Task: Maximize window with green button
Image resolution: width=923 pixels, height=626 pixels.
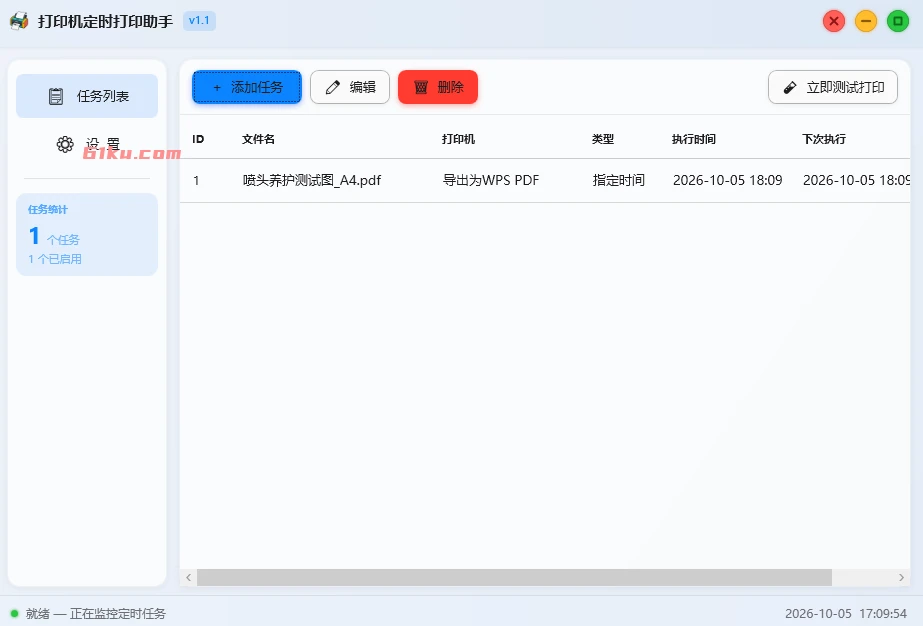Action: click(898, 21)
